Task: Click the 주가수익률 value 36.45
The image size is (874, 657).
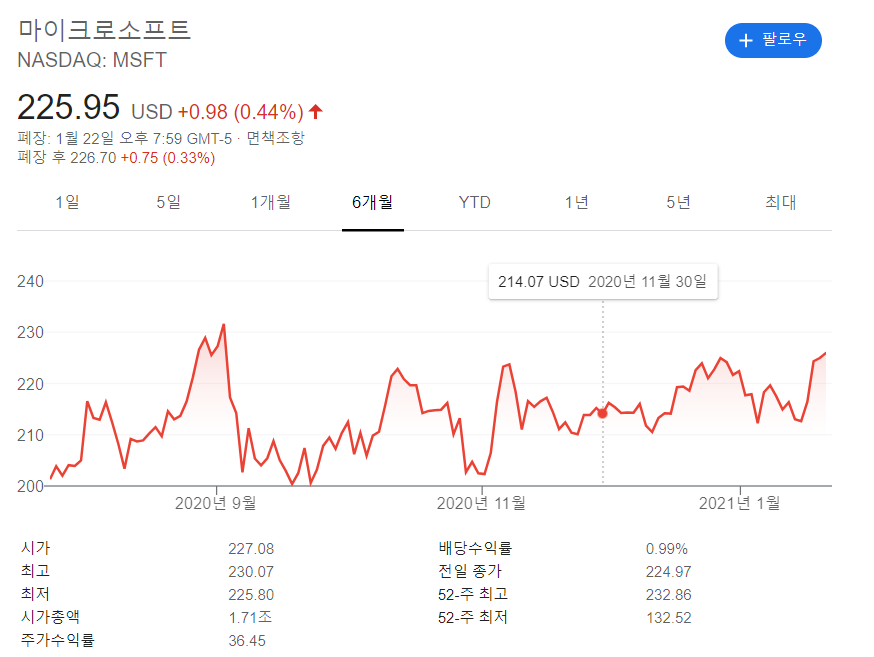Action: click(247, 641)
